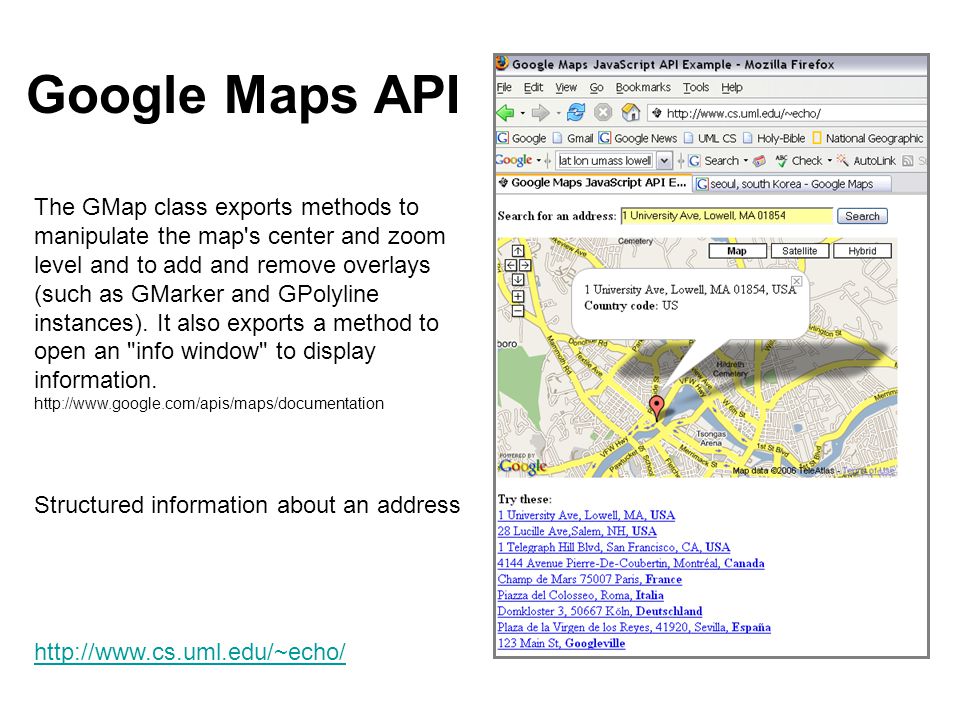Open the 4144 Avenue Pierre-De-Coubertin link

point(631,563)
